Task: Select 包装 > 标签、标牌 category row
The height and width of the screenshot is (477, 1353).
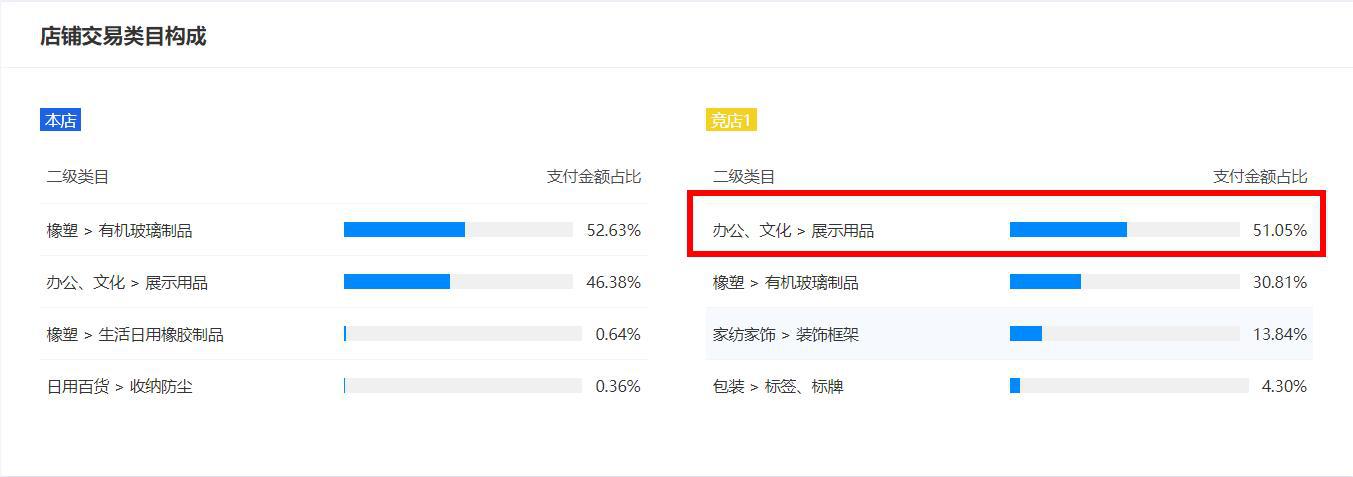Action: click(1009, 386)
